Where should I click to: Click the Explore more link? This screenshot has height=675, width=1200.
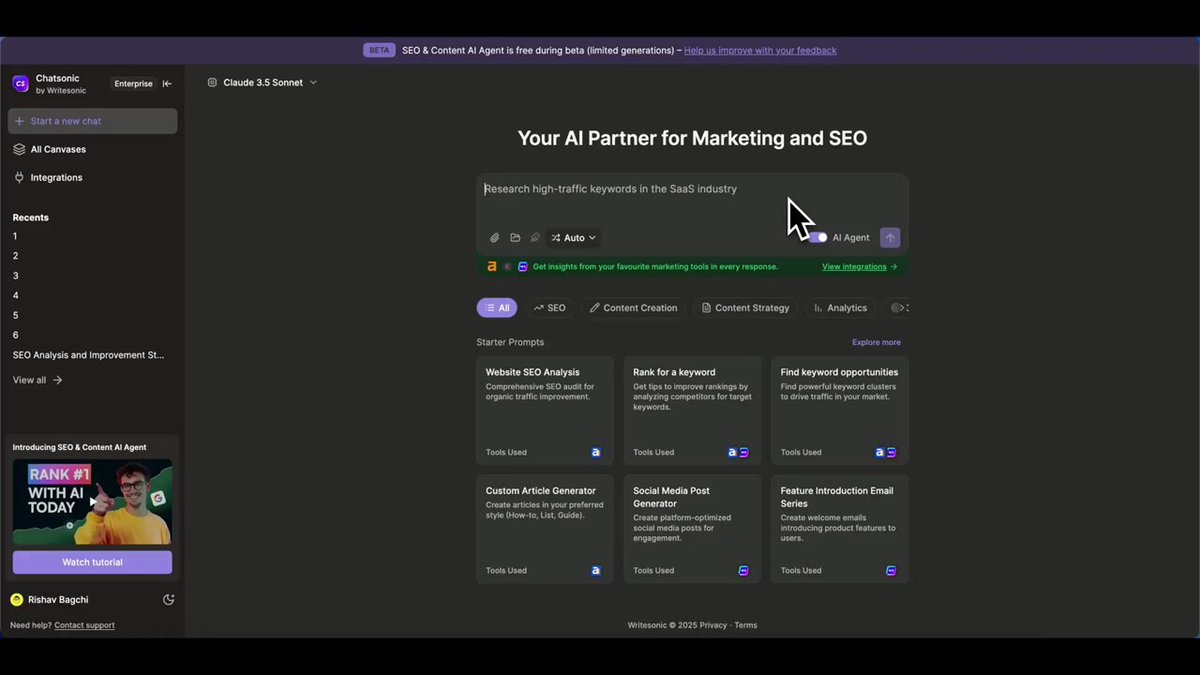876,342
